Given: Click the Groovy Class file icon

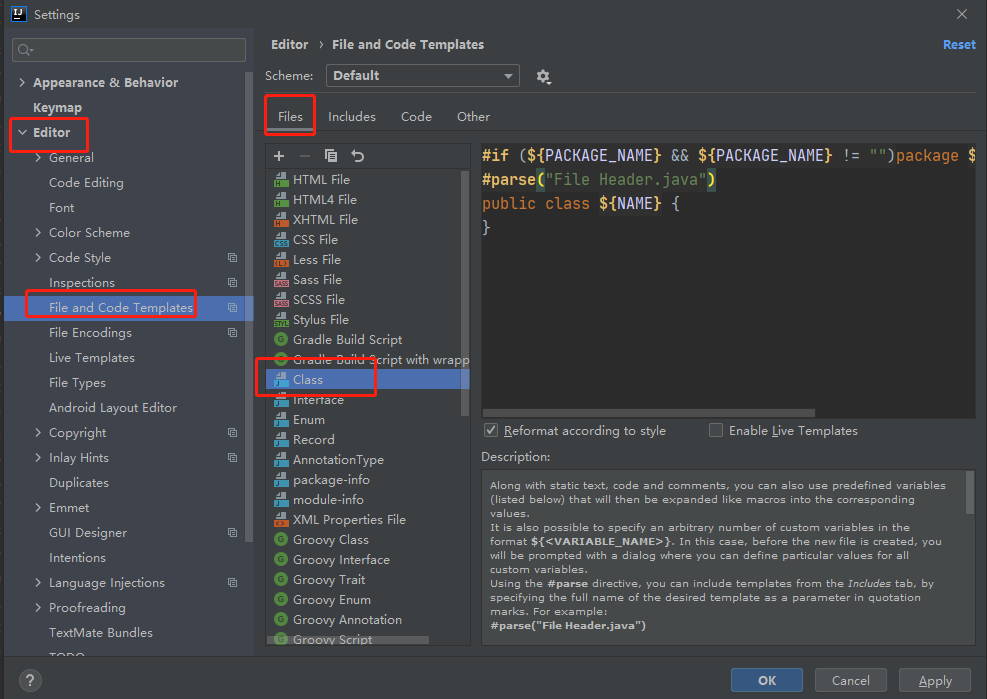Looking at the screenshot, I should (281, 540).
